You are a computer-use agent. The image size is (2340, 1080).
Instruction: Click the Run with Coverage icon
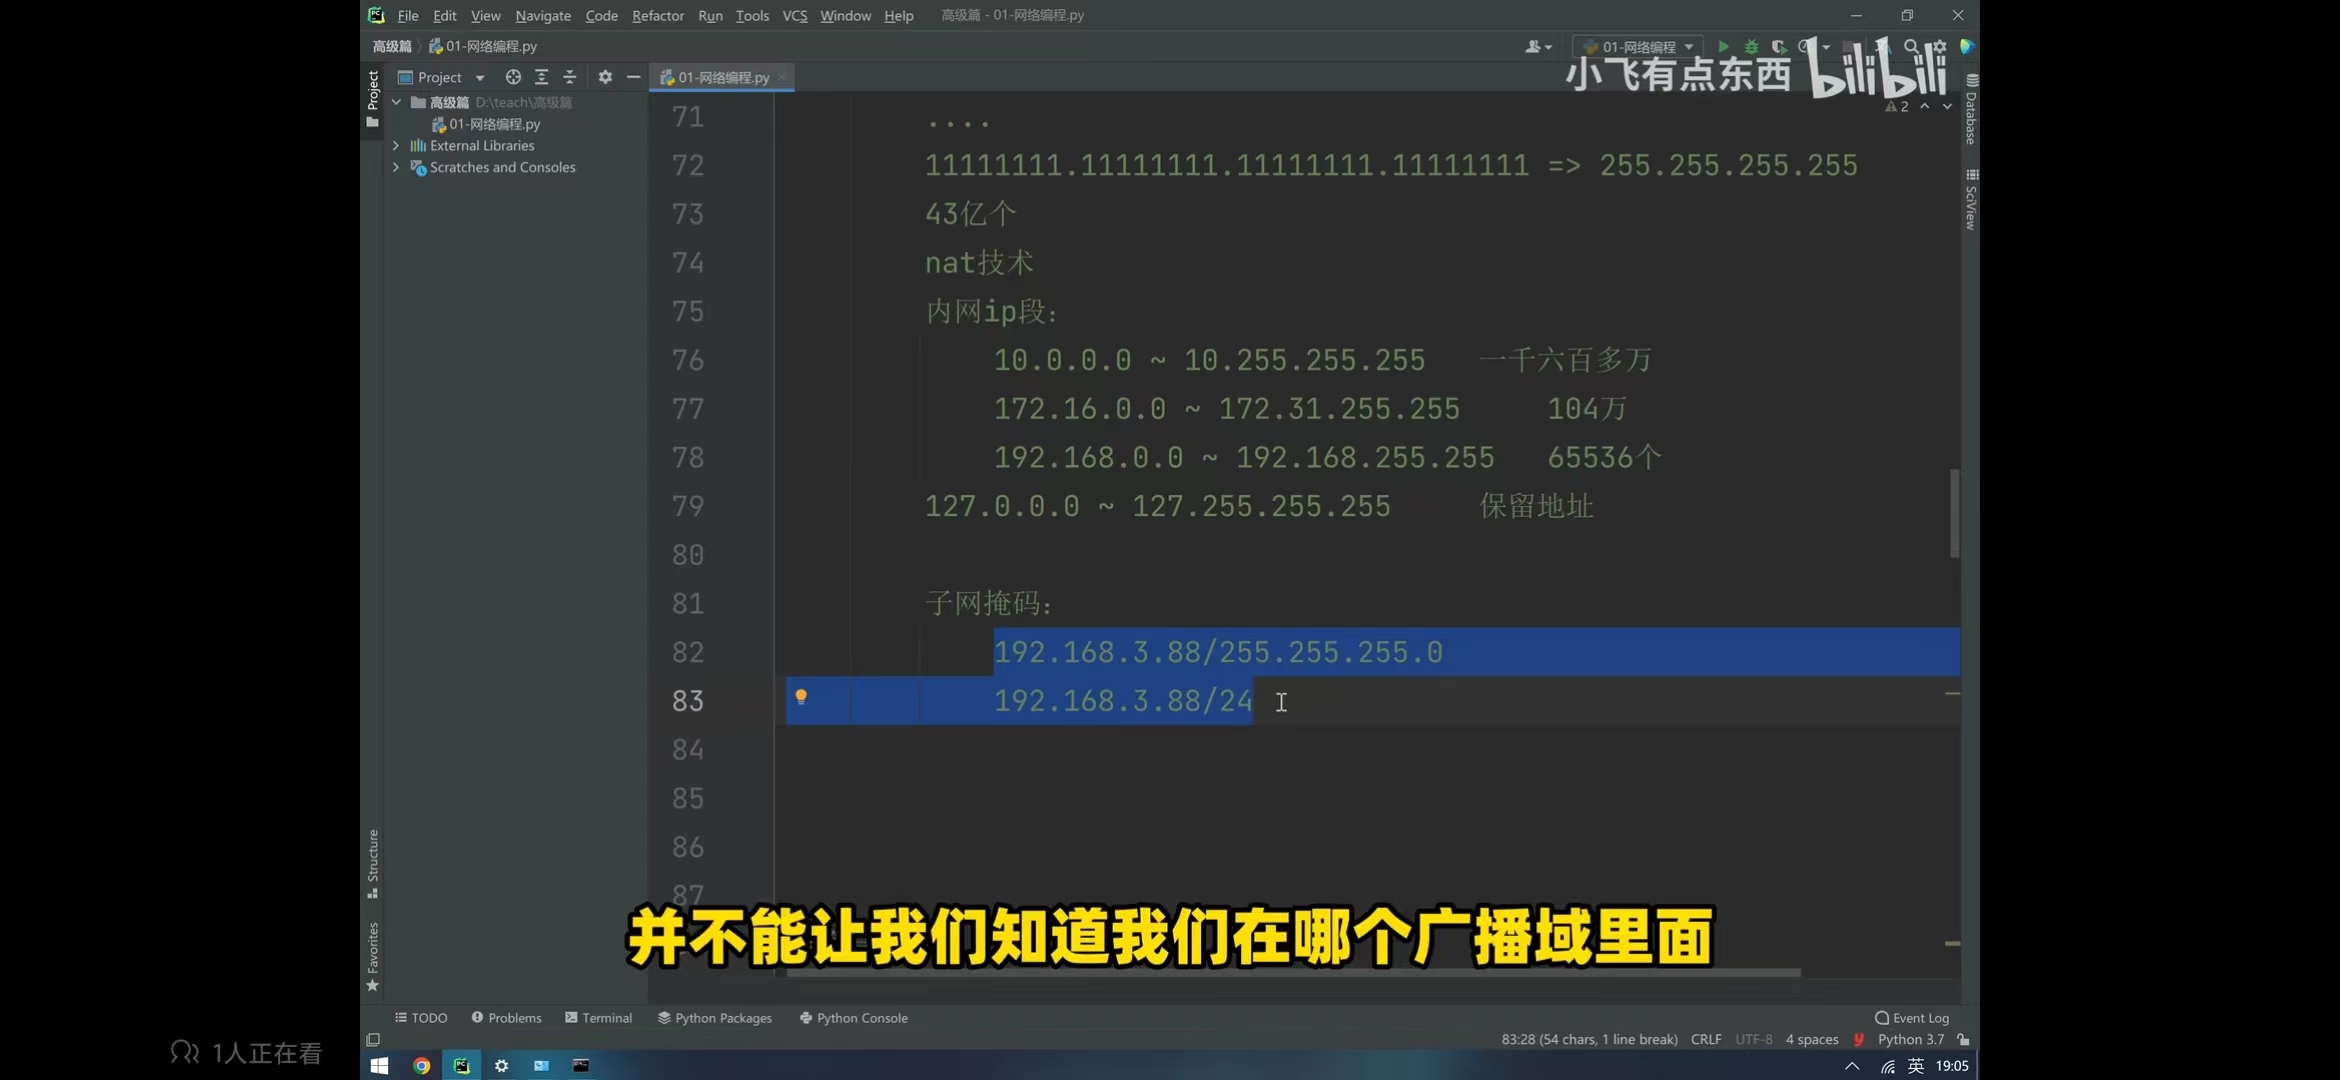click(x=1779, y=46)
